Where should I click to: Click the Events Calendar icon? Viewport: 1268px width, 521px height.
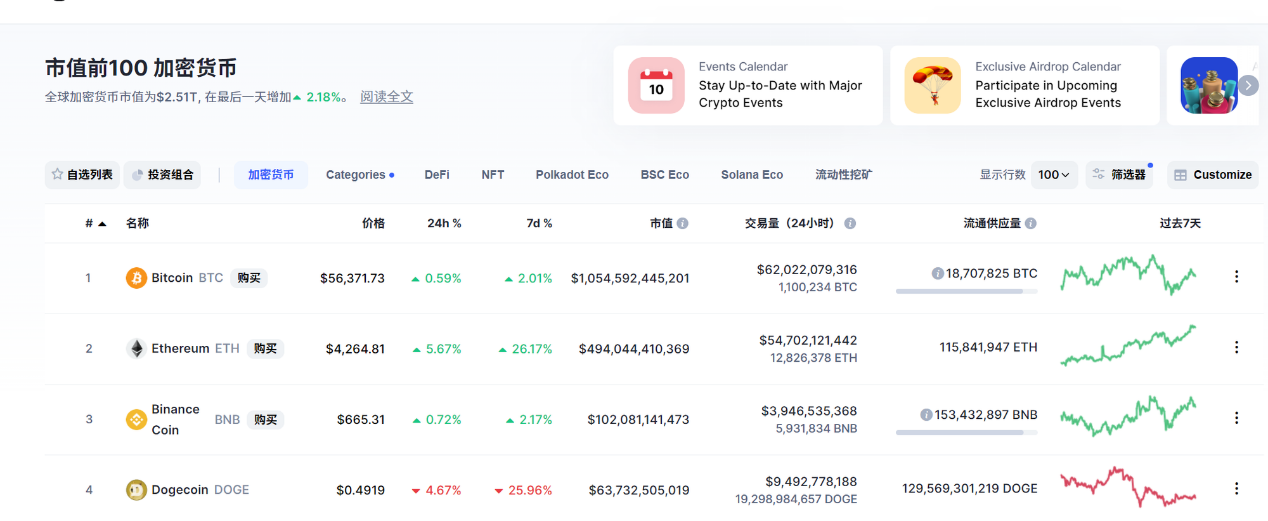pos(656,85)
